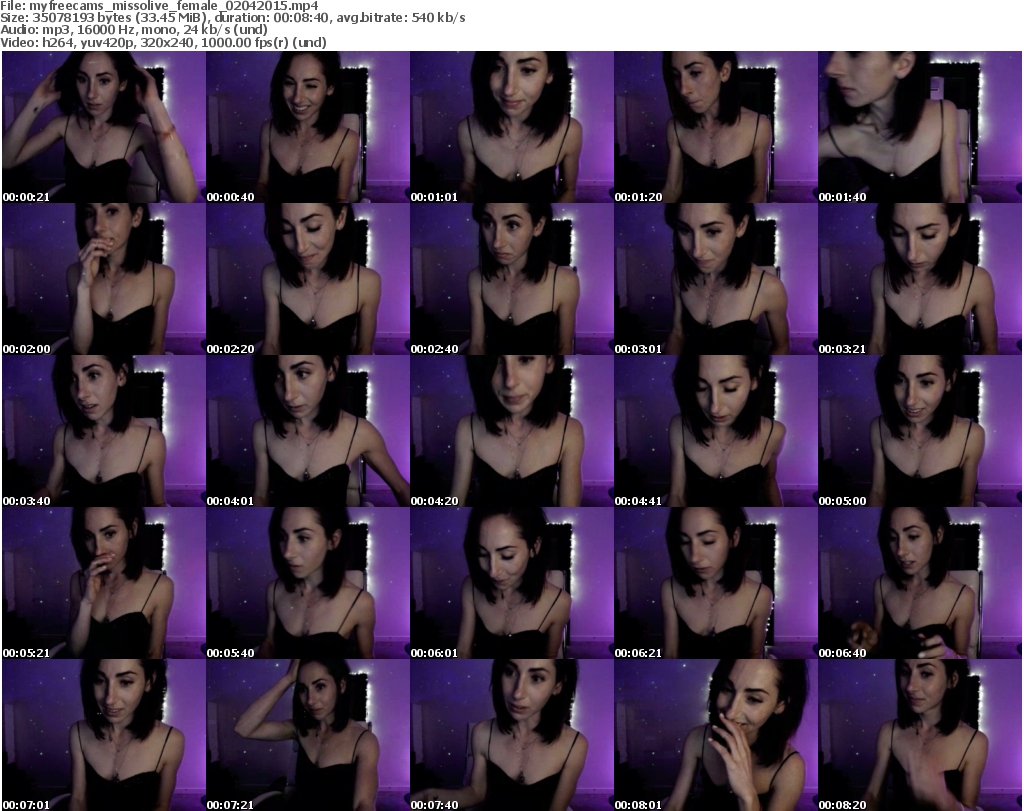Click the thumbnail stamped 00:00:40
Viewport: 1024px width, 811px height.
coord(308,127)
